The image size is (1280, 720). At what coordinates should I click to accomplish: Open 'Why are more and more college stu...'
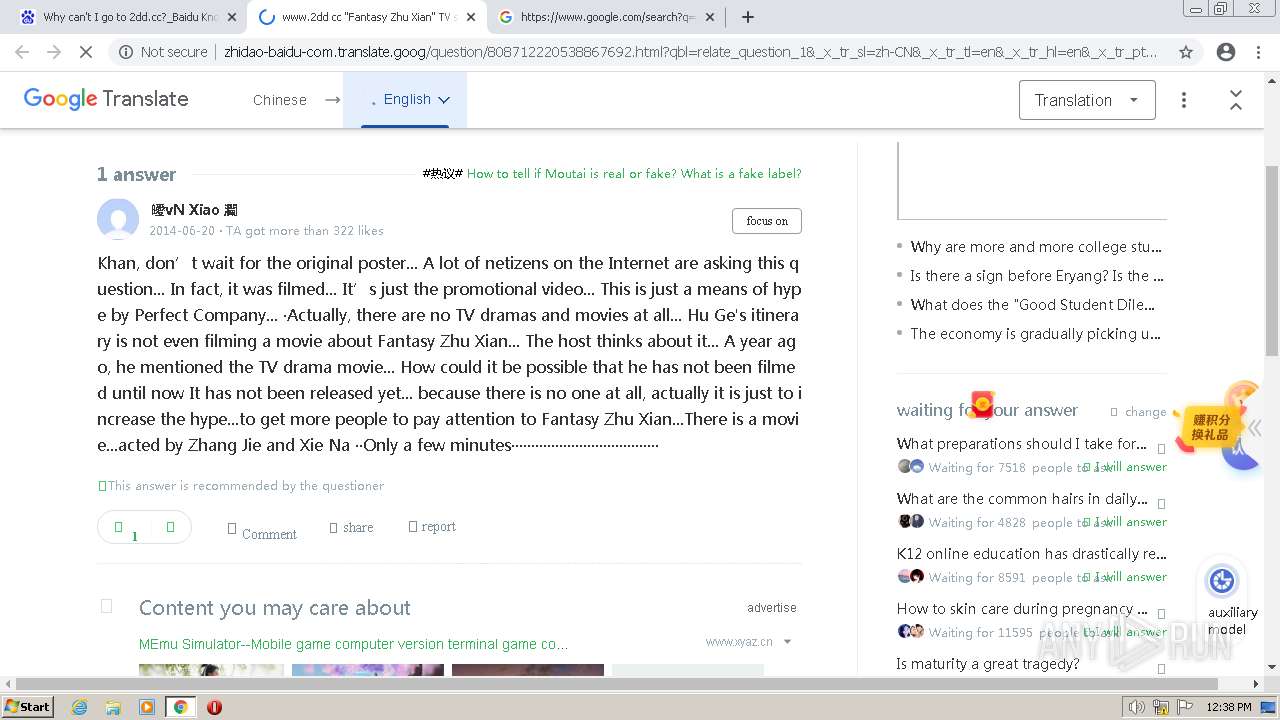tap(1036, 247)
